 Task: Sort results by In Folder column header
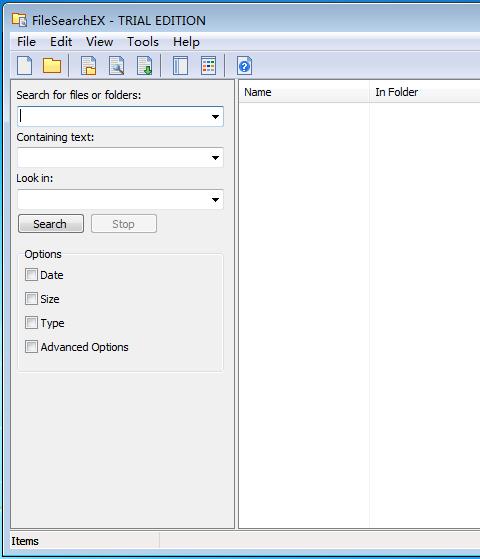(425, 92)
